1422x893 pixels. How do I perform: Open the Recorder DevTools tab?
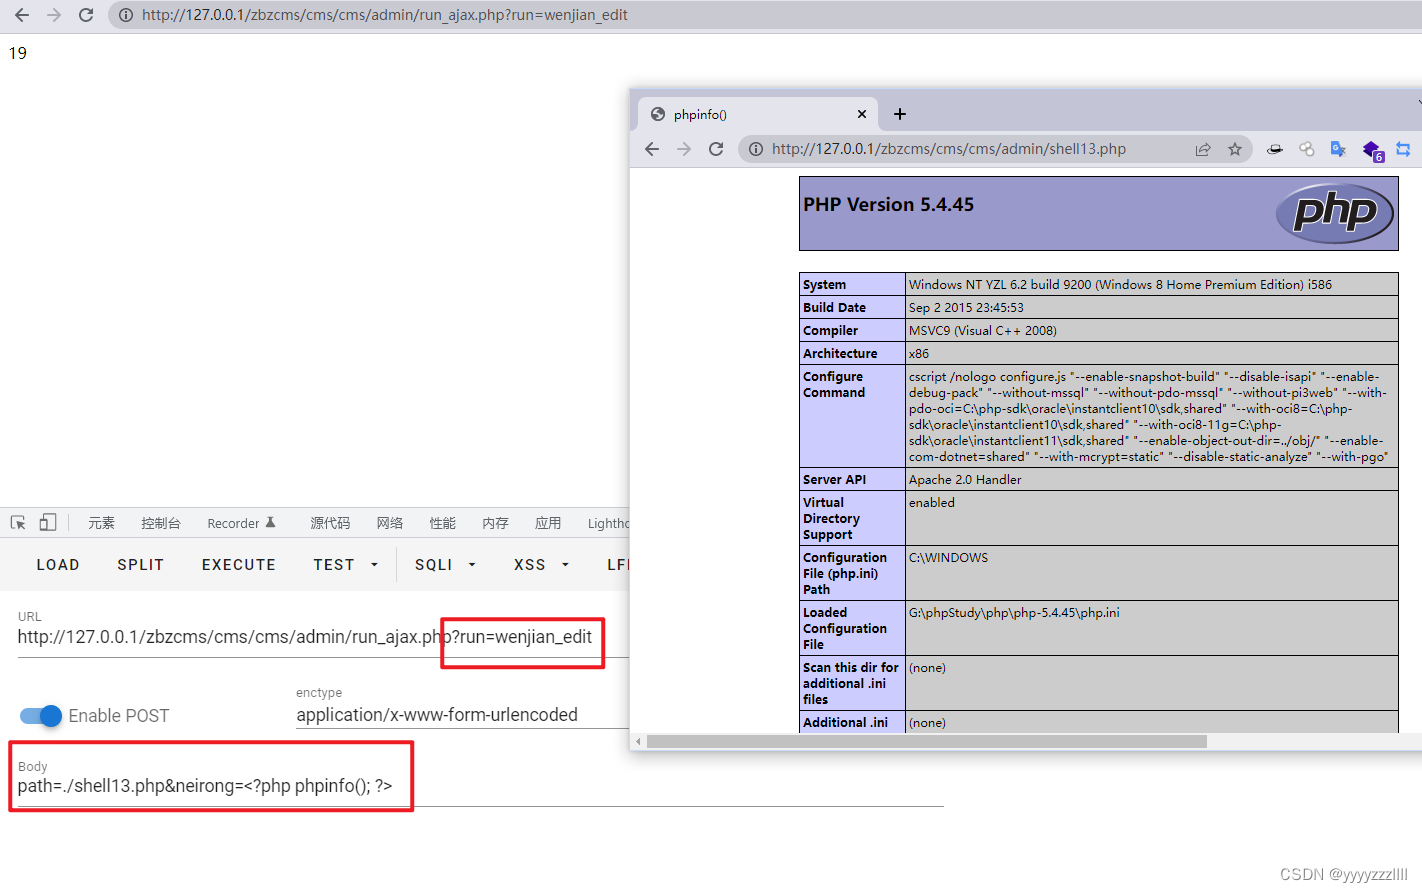pyautogui.click(x=241, y=523)
